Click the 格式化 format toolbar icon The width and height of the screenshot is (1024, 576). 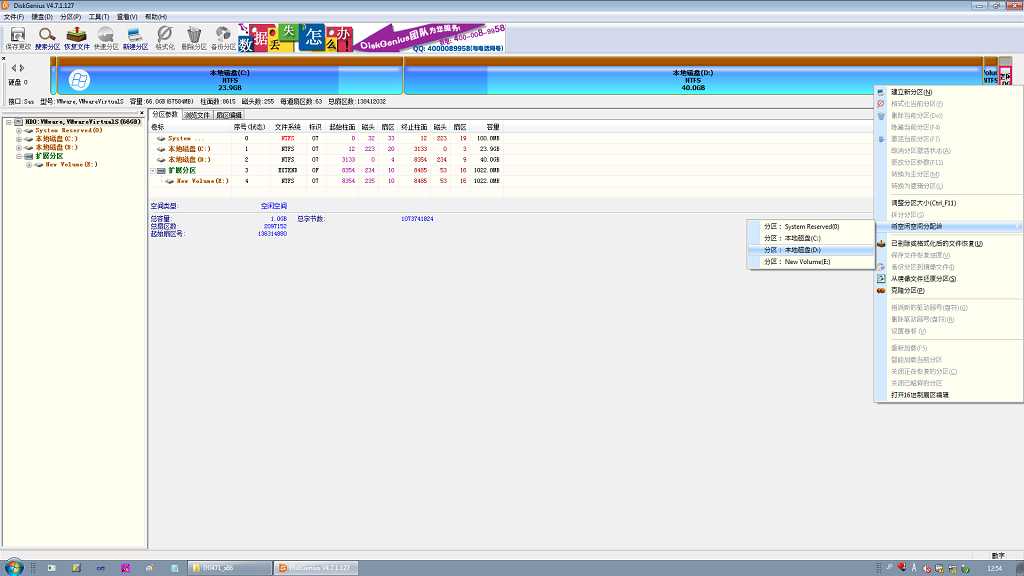[x=165, y=38]
